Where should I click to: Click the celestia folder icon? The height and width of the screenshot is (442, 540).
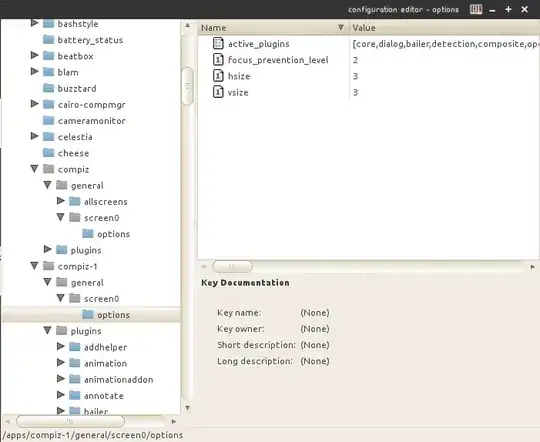click(x=49, y=137)
